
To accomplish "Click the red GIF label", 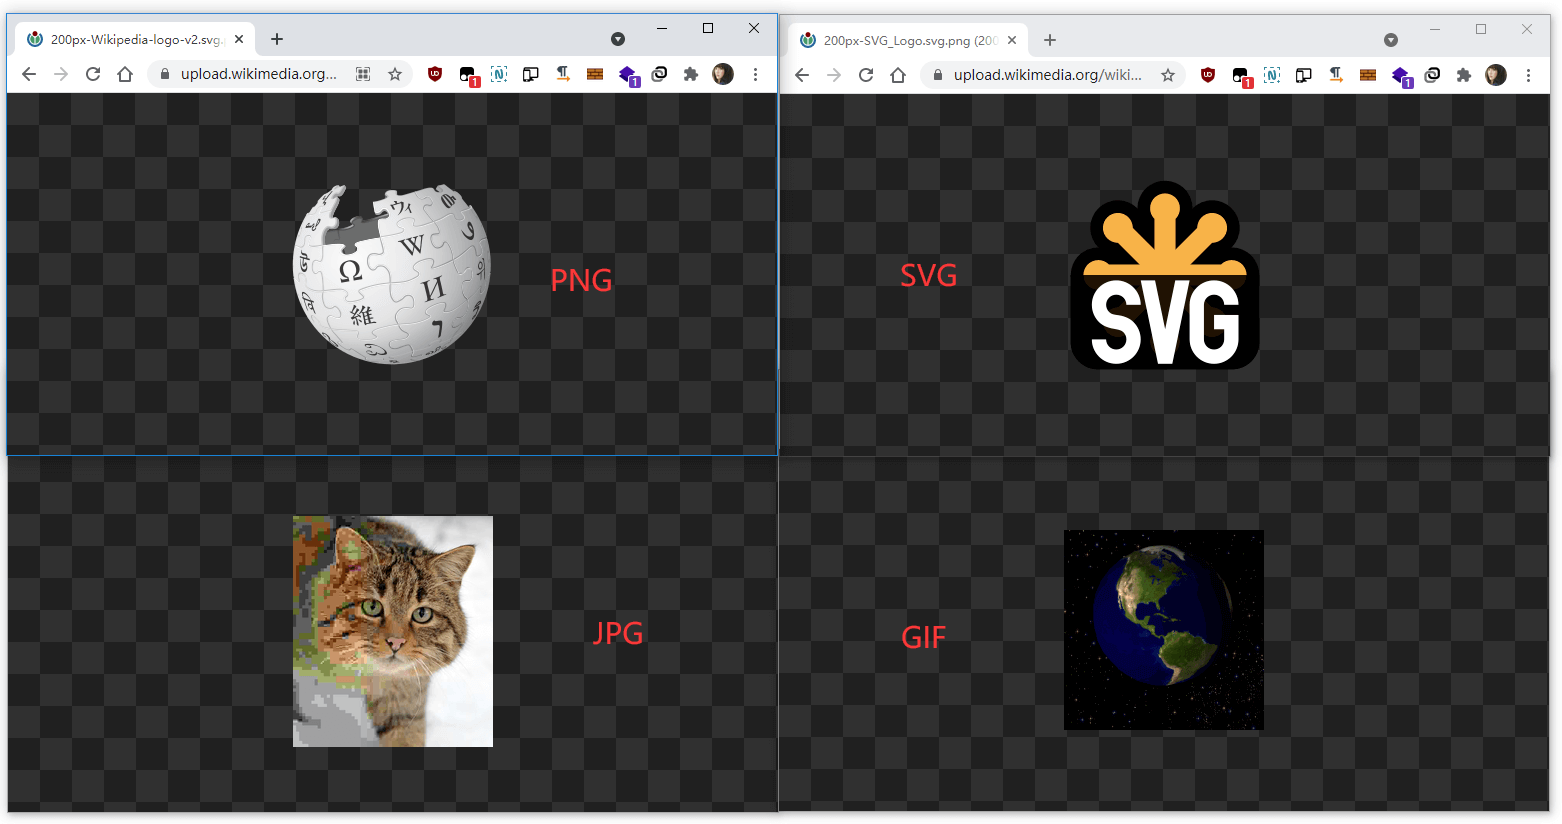I will click(x=923, y=638).
